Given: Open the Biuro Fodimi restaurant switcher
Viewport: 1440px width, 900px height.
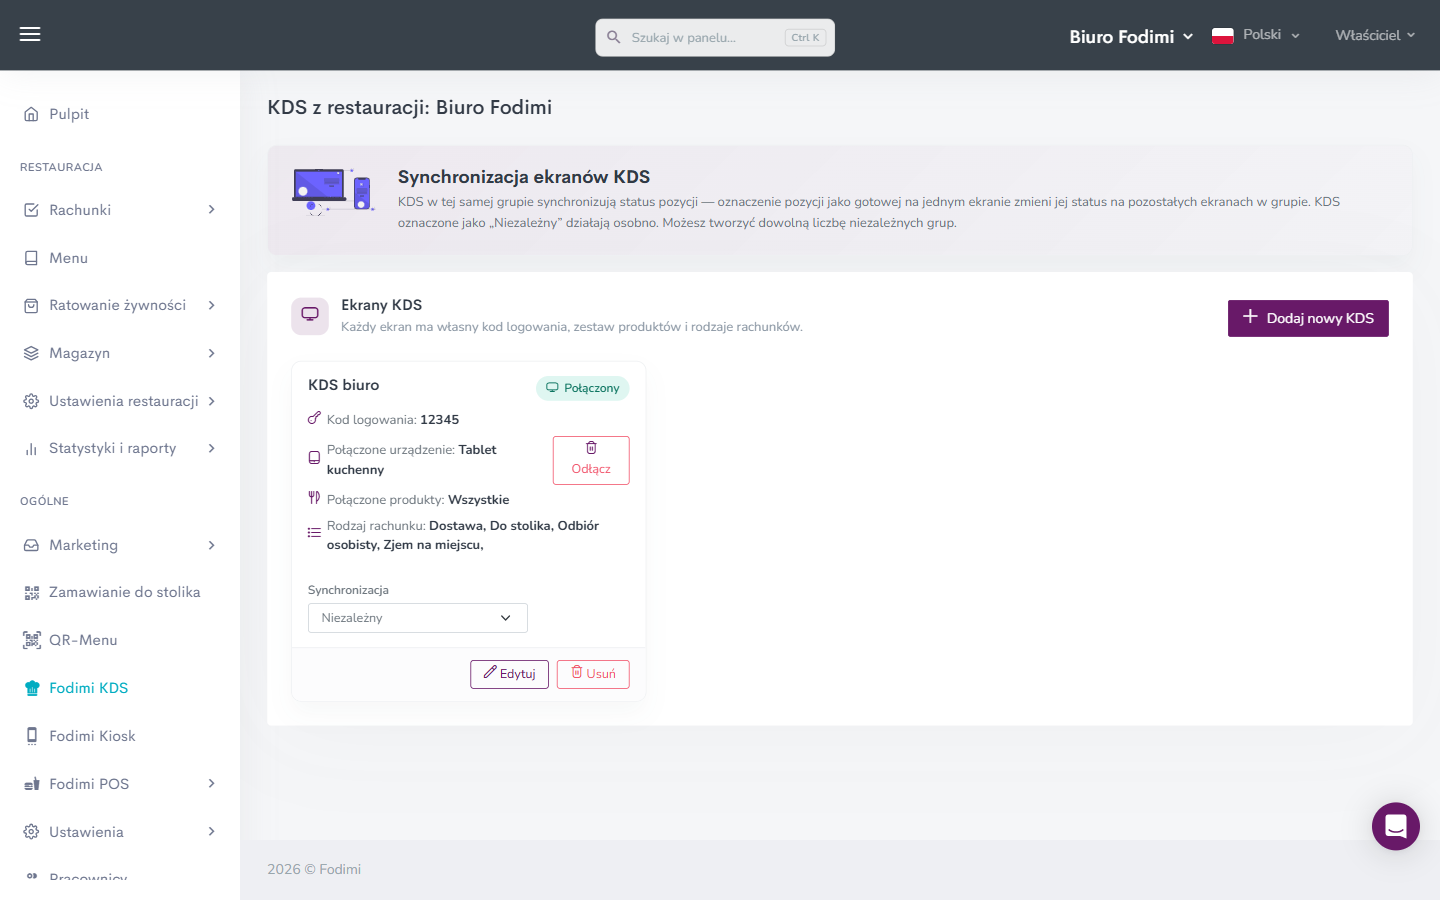Looking at the screenshot, I should click(1131, 37).
